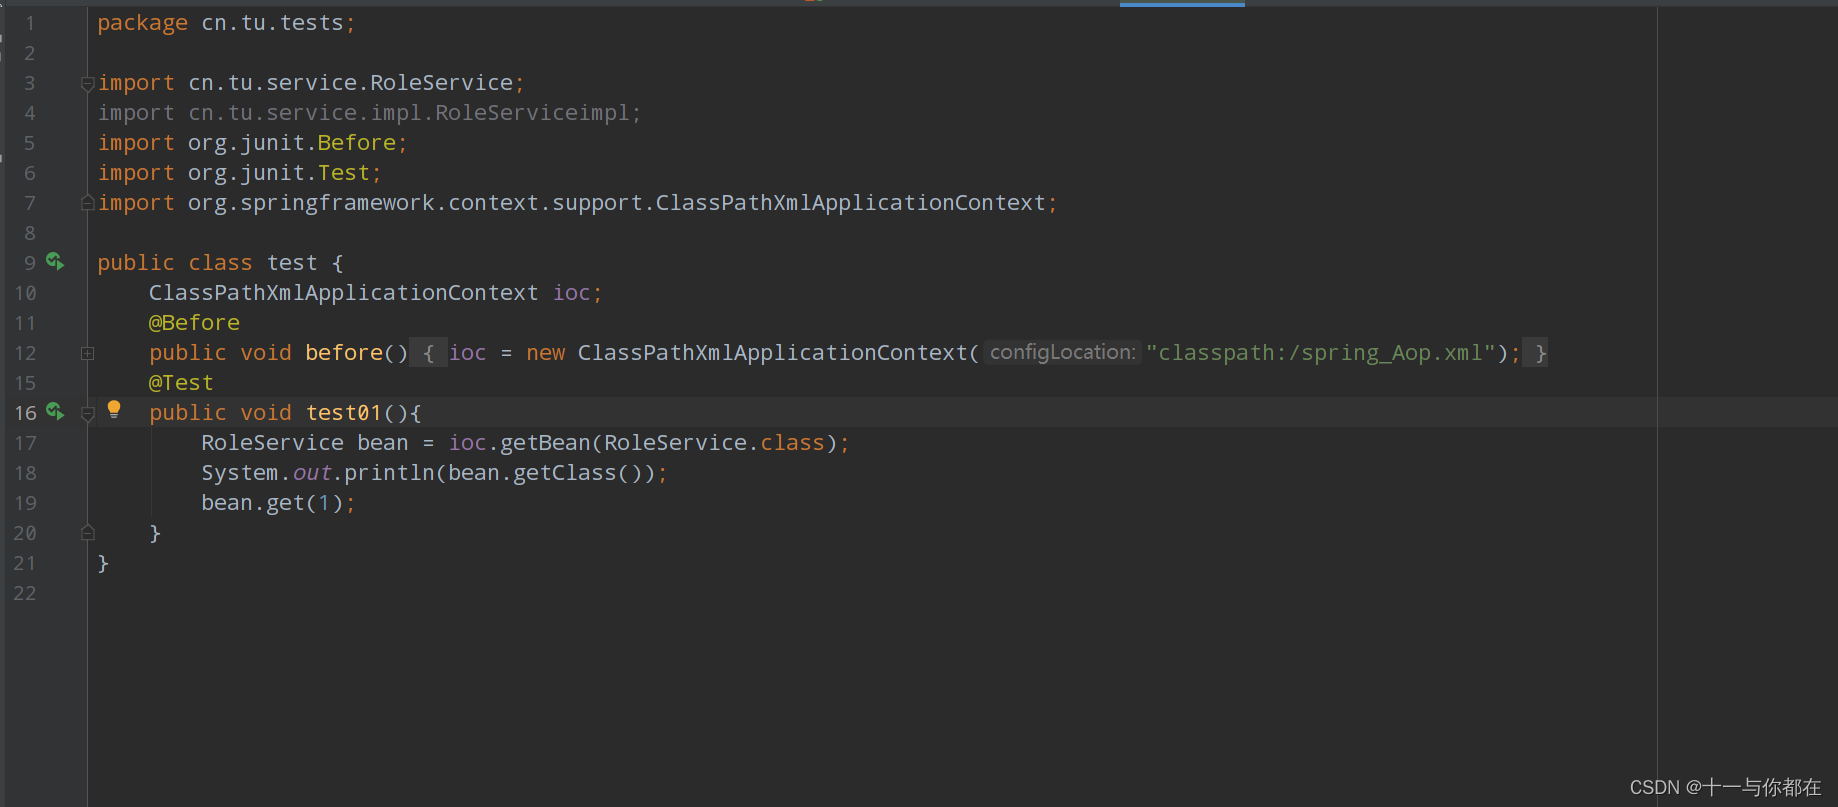This screenshot has width=1838, height=807.
Task: Select the @Test annotation
Action: pos(181,383)
